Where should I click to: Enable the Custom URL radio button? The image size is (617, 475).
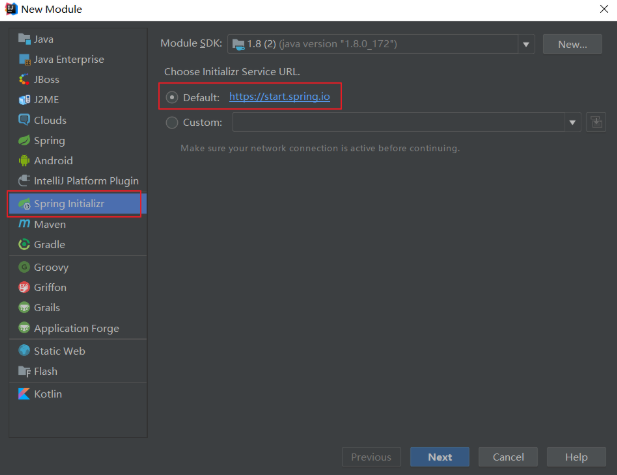(172, 122)
